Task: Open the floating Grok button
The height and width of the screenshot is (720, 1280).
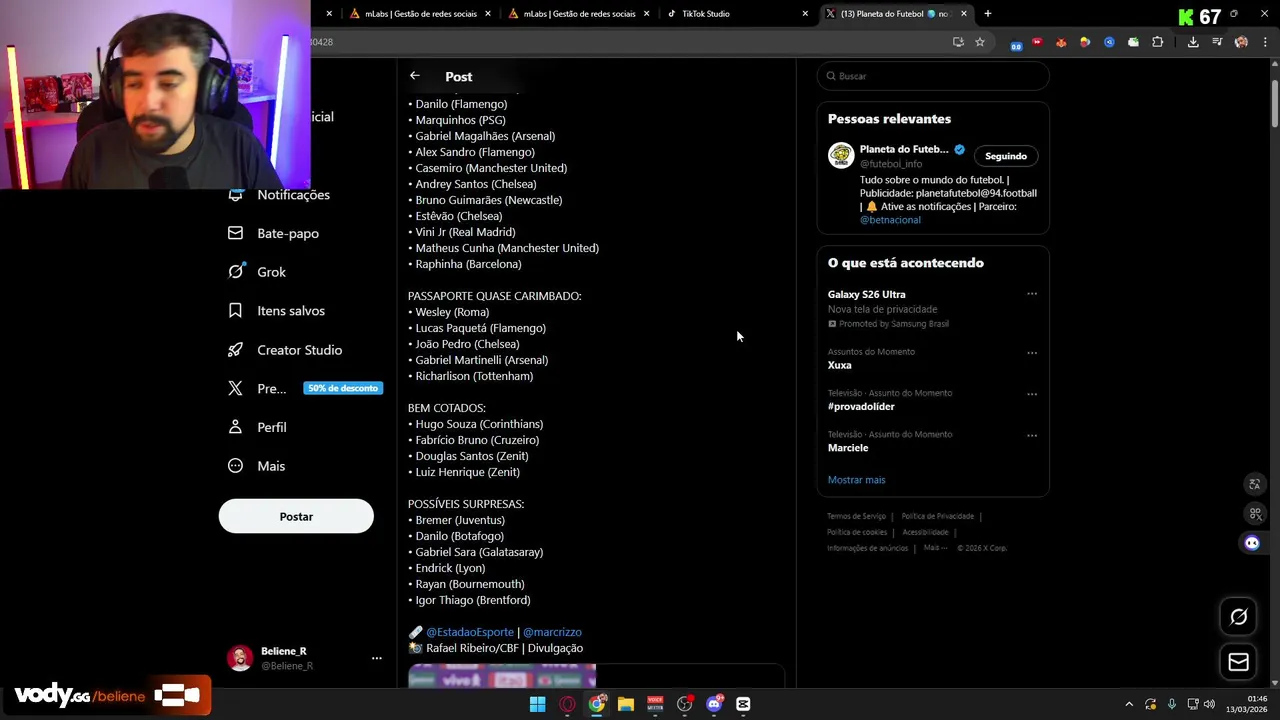Action: pyautogui.click(x=1238, y=617)
